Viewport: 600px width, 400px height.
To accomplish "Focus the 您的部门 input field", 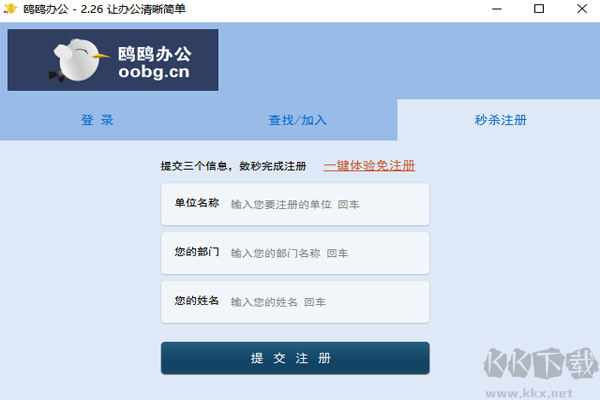I will [295, 253].
